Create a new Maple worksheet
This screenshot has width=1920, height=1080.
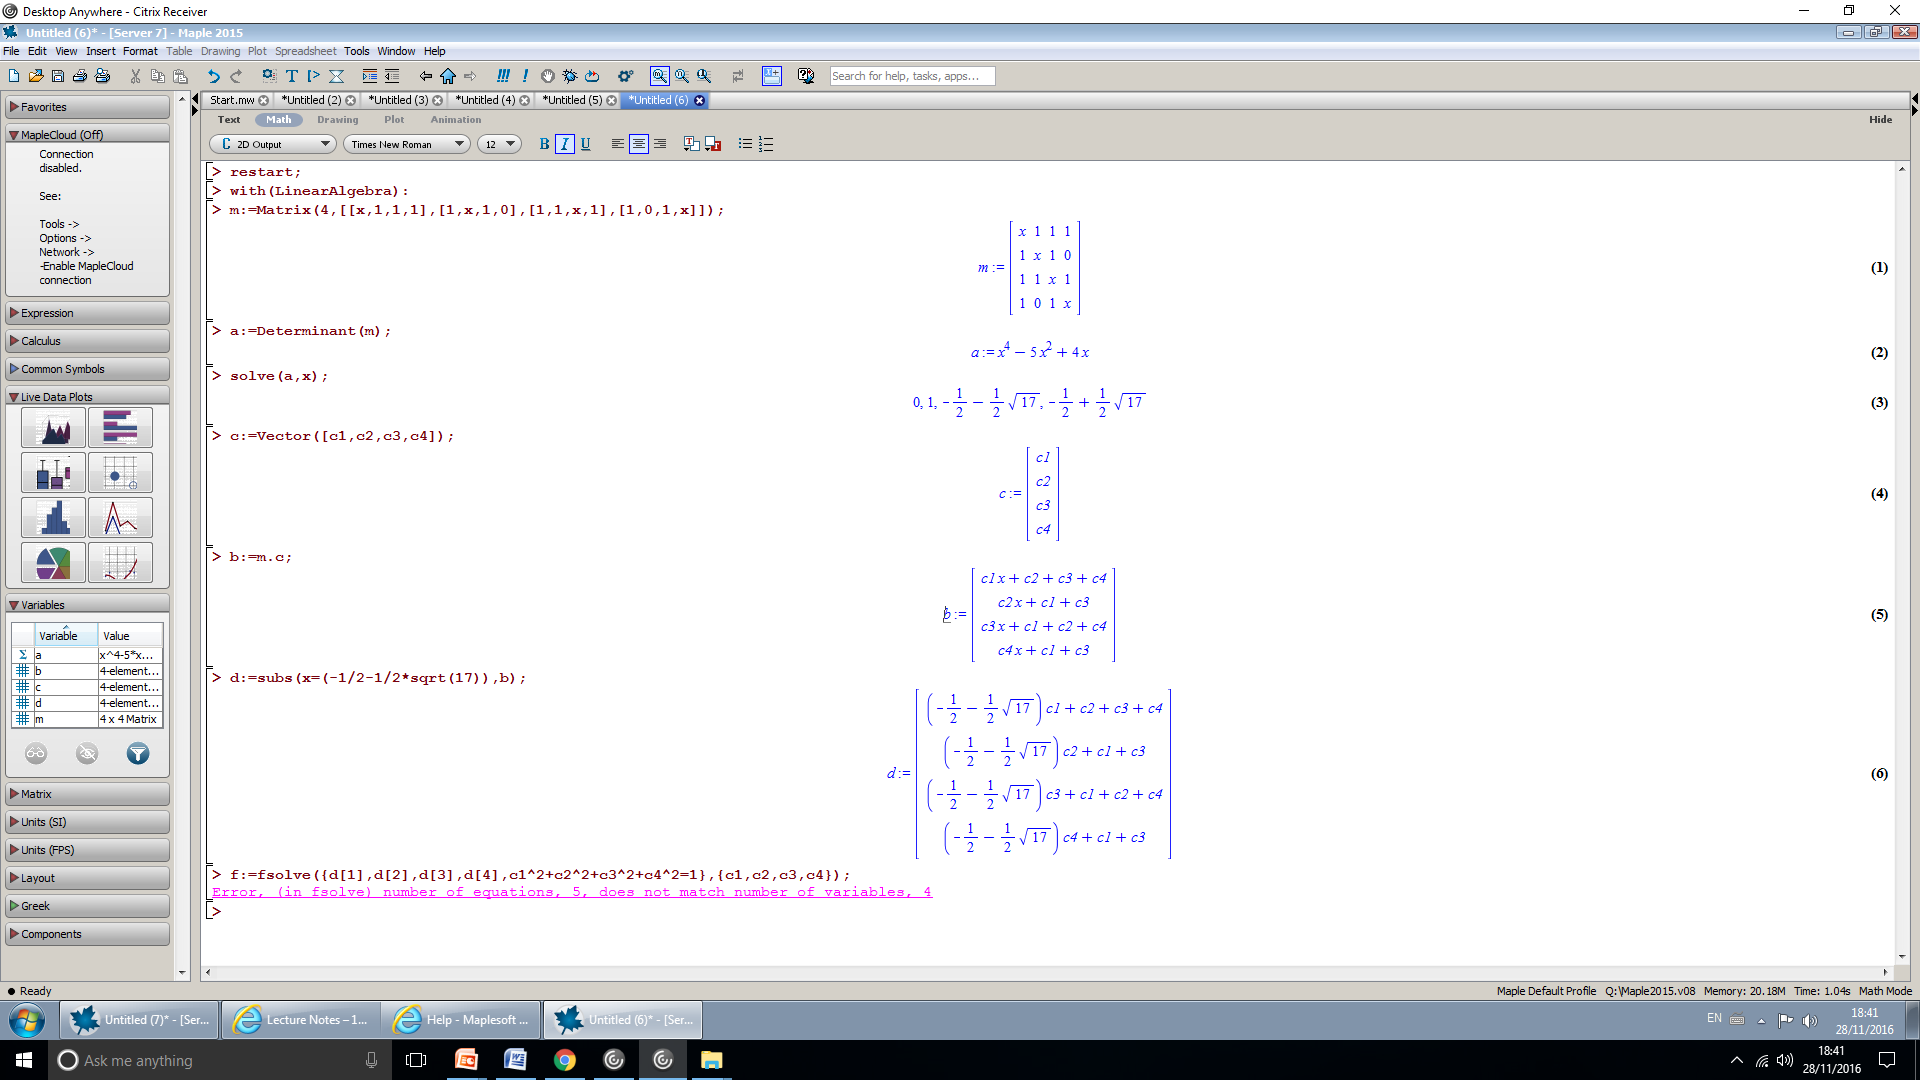coord(14,76)
